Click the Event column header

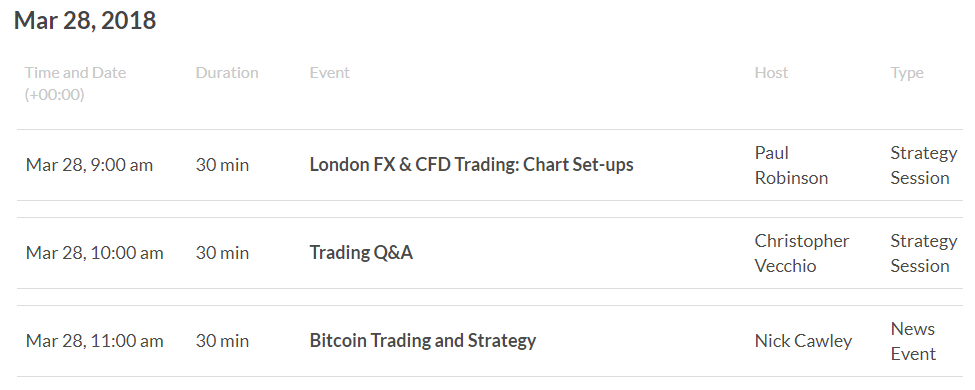[x=330, y=73]
